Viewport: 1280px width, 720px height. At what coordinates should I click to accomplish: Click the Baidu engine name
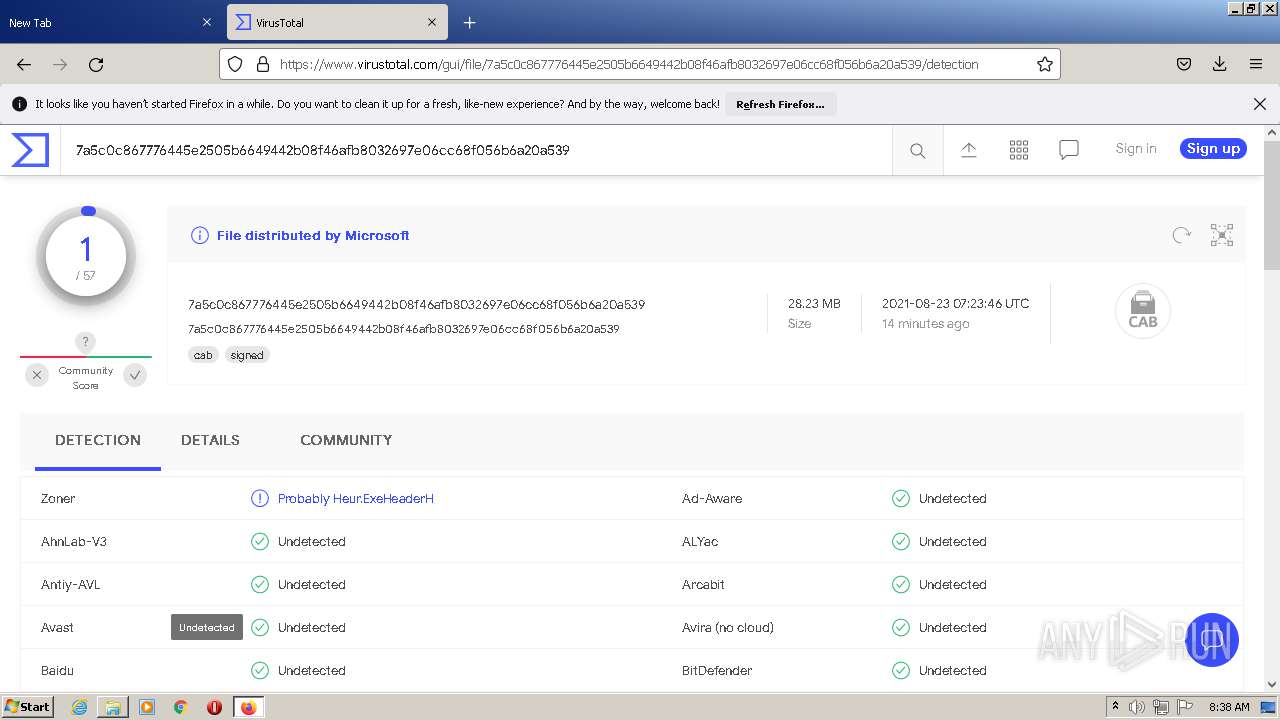coord(57,670)
